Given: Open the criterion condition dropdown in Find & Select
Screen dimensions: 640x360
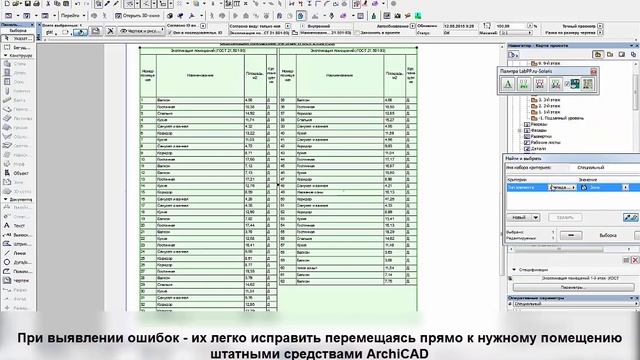Looking at the screenshot, I should (563, 187).
